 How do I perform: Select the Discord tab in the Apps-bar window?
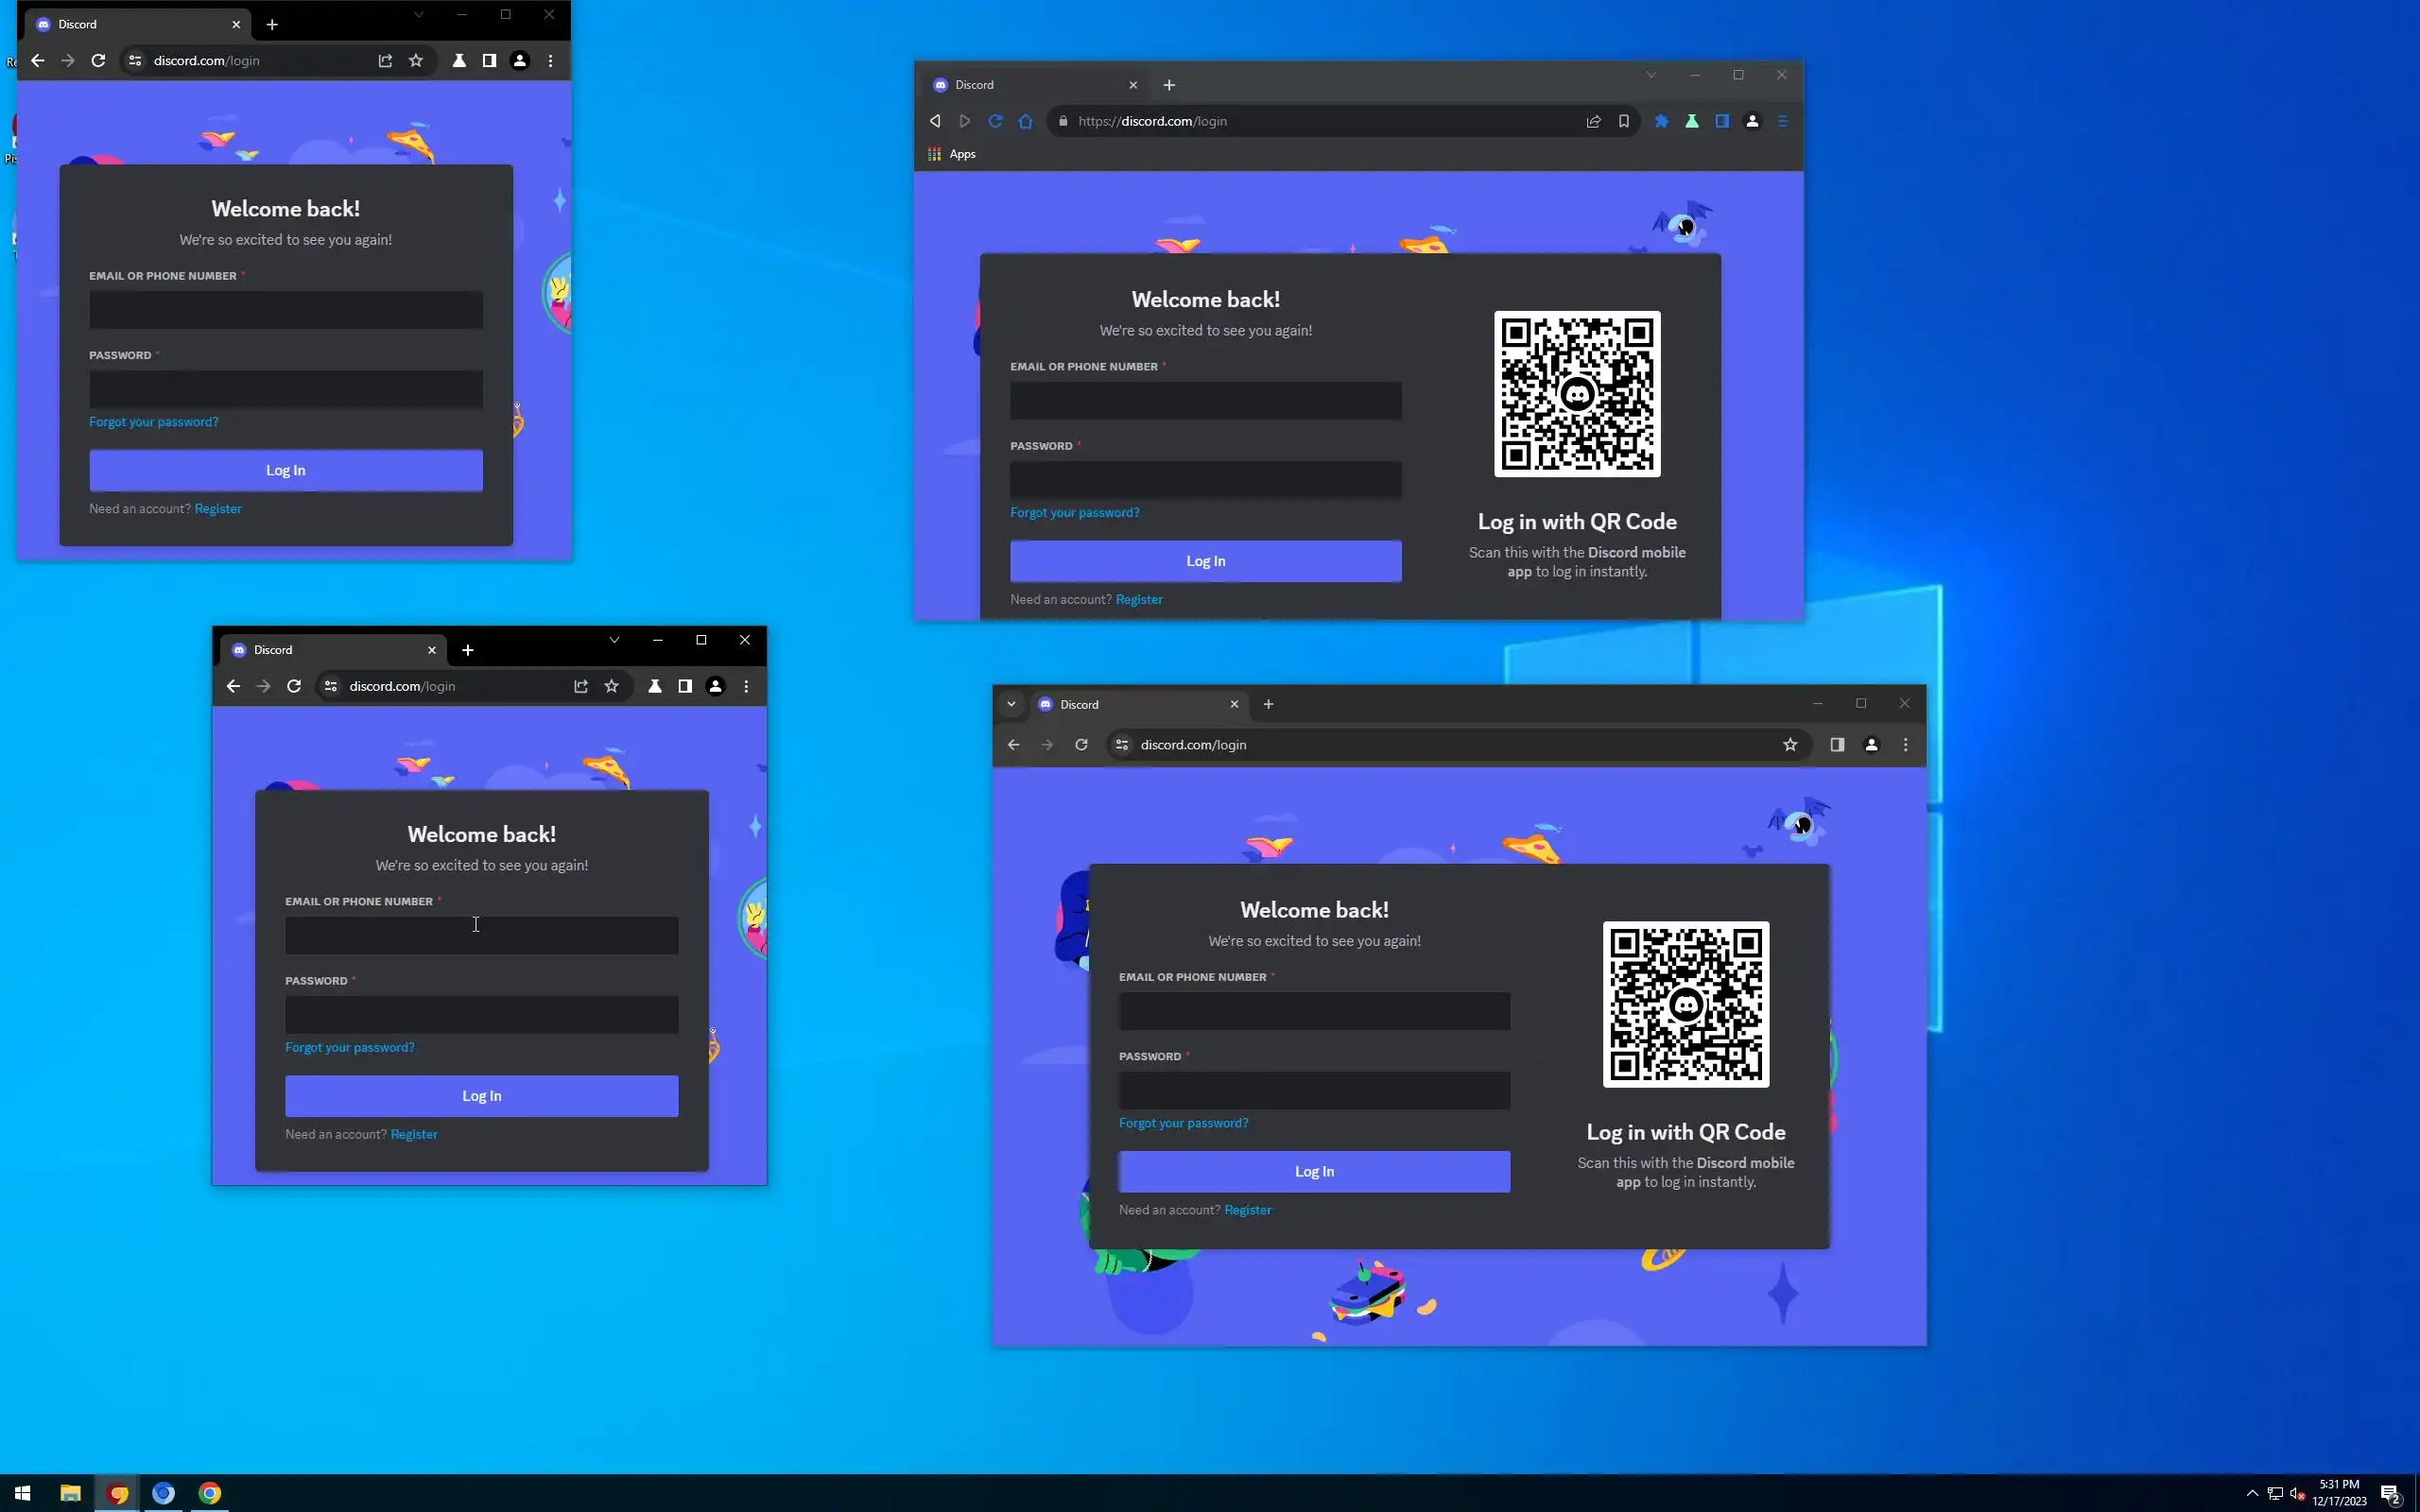pyautogui.click(x=1030, y=85)
